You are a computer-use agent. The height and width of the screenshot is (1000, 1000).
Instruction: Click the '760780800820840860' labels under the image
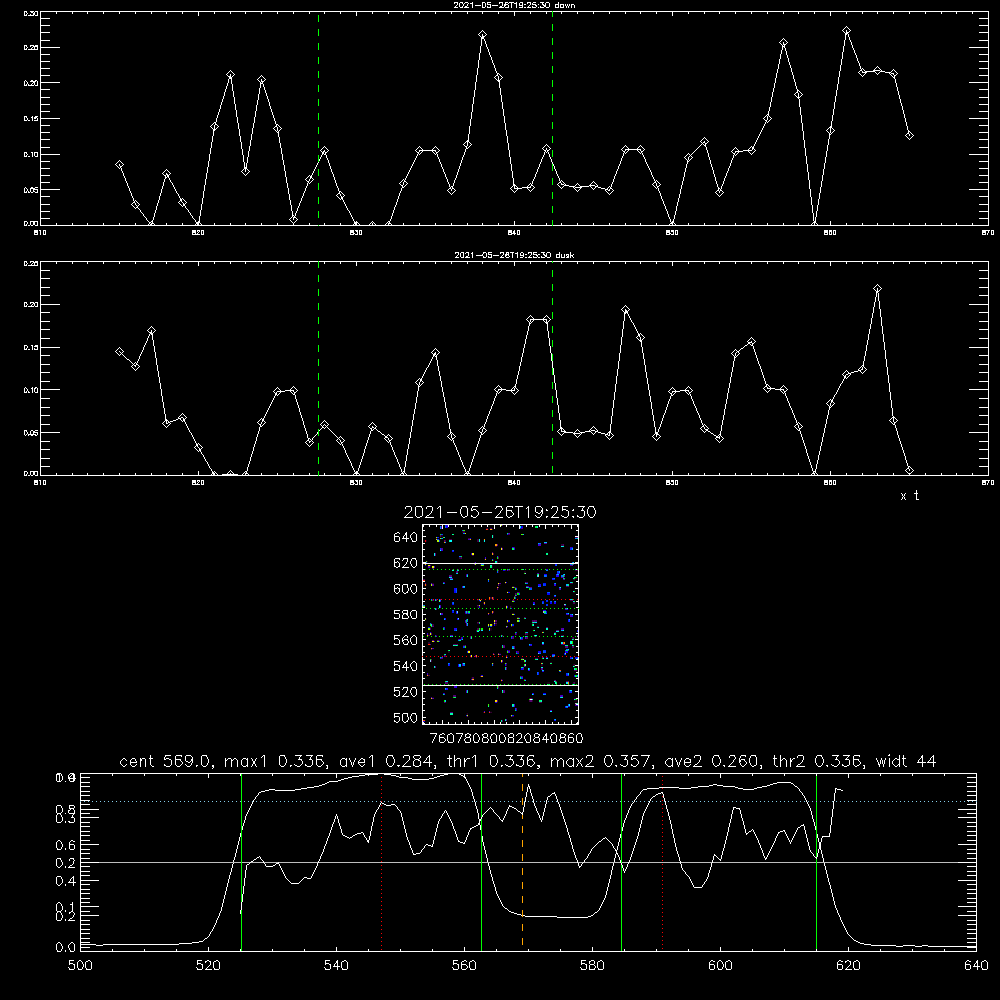[506, 738]
